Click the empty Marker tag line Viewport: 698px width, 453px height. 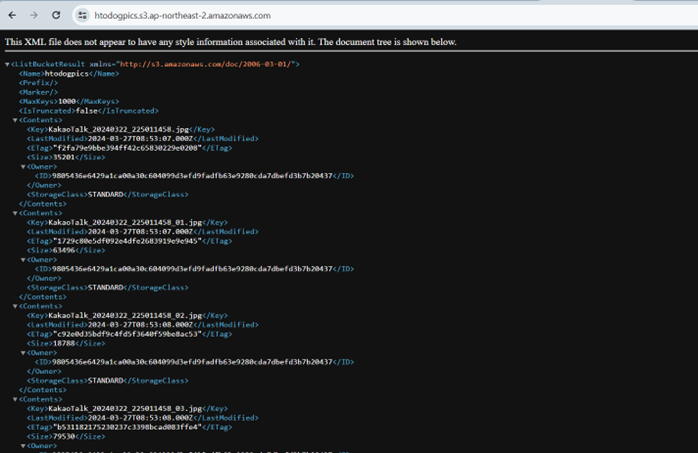38,92
